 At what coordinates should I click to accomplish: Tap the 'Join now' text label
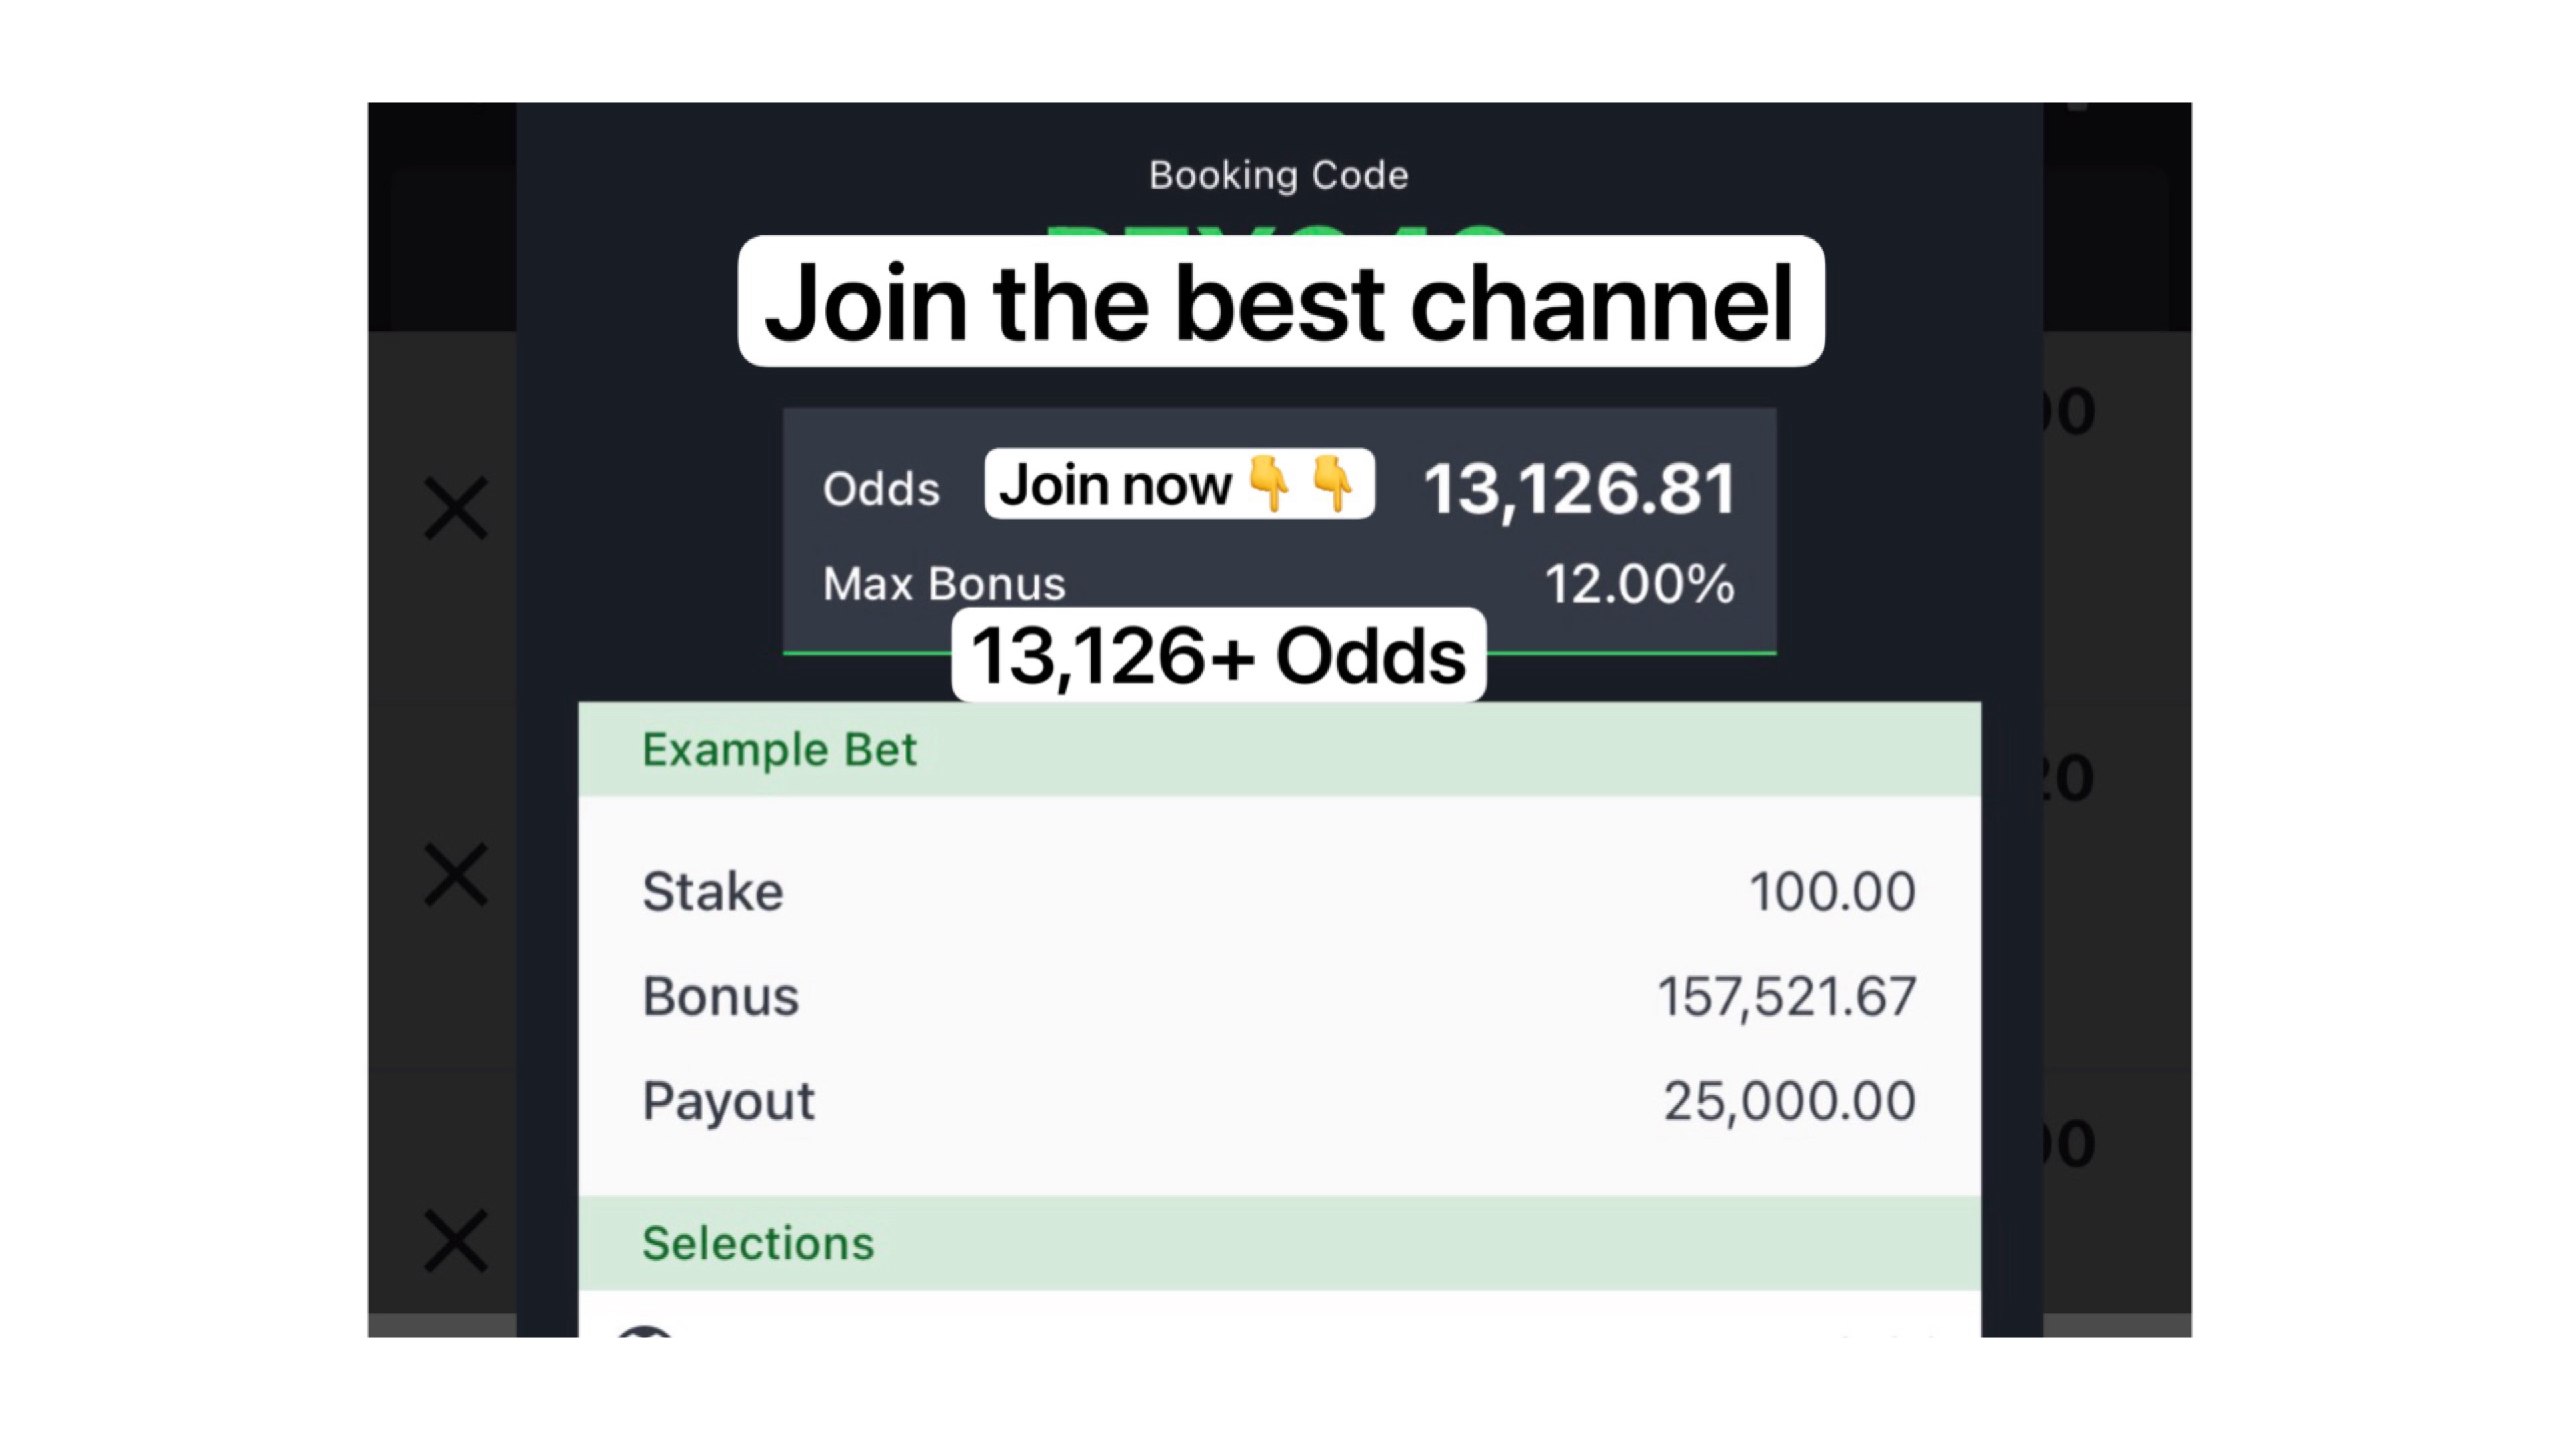point(1115,485)
